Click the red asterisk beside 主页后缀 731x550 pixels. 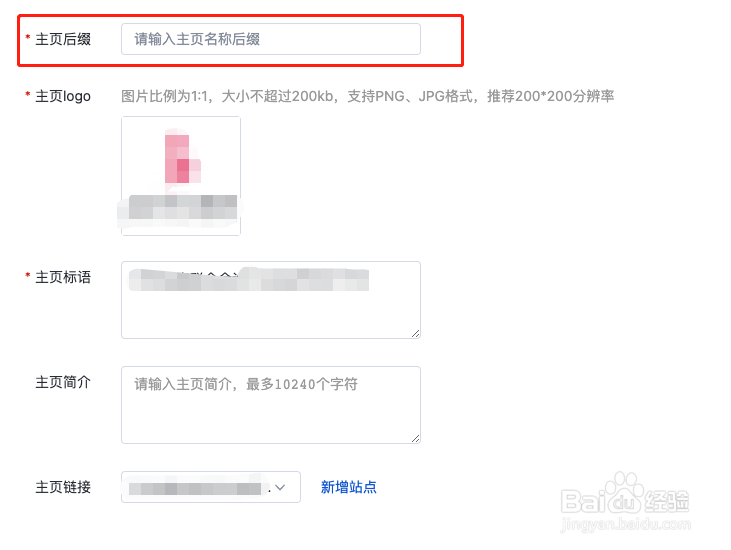coord(28,37)
